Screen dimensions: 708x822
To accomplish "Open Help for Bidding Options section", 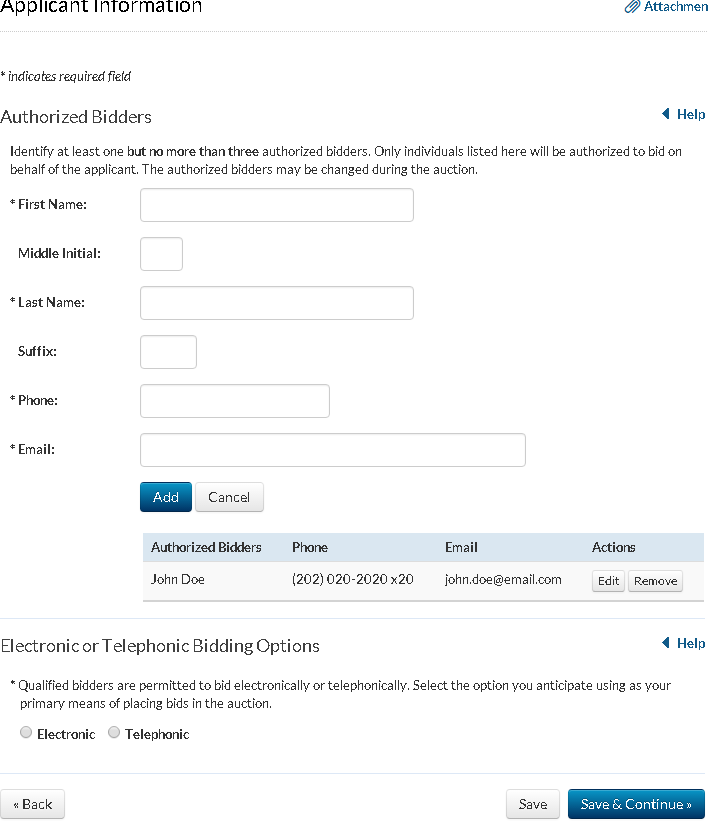I will tap(684, 643).
